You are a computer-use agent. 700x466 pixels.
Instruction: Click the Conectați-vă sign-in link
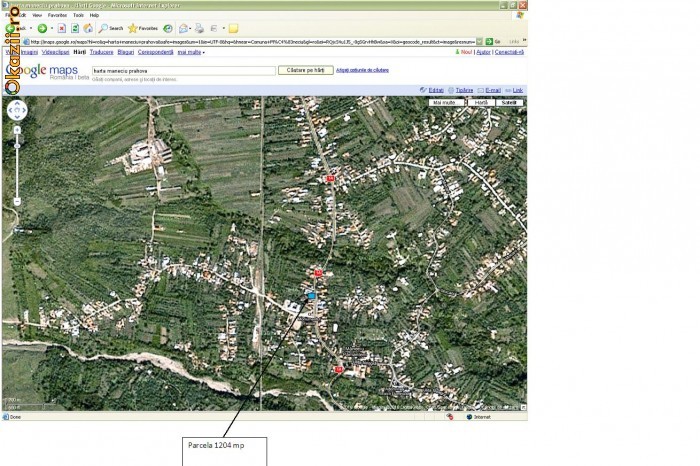[x=509, y=52]
